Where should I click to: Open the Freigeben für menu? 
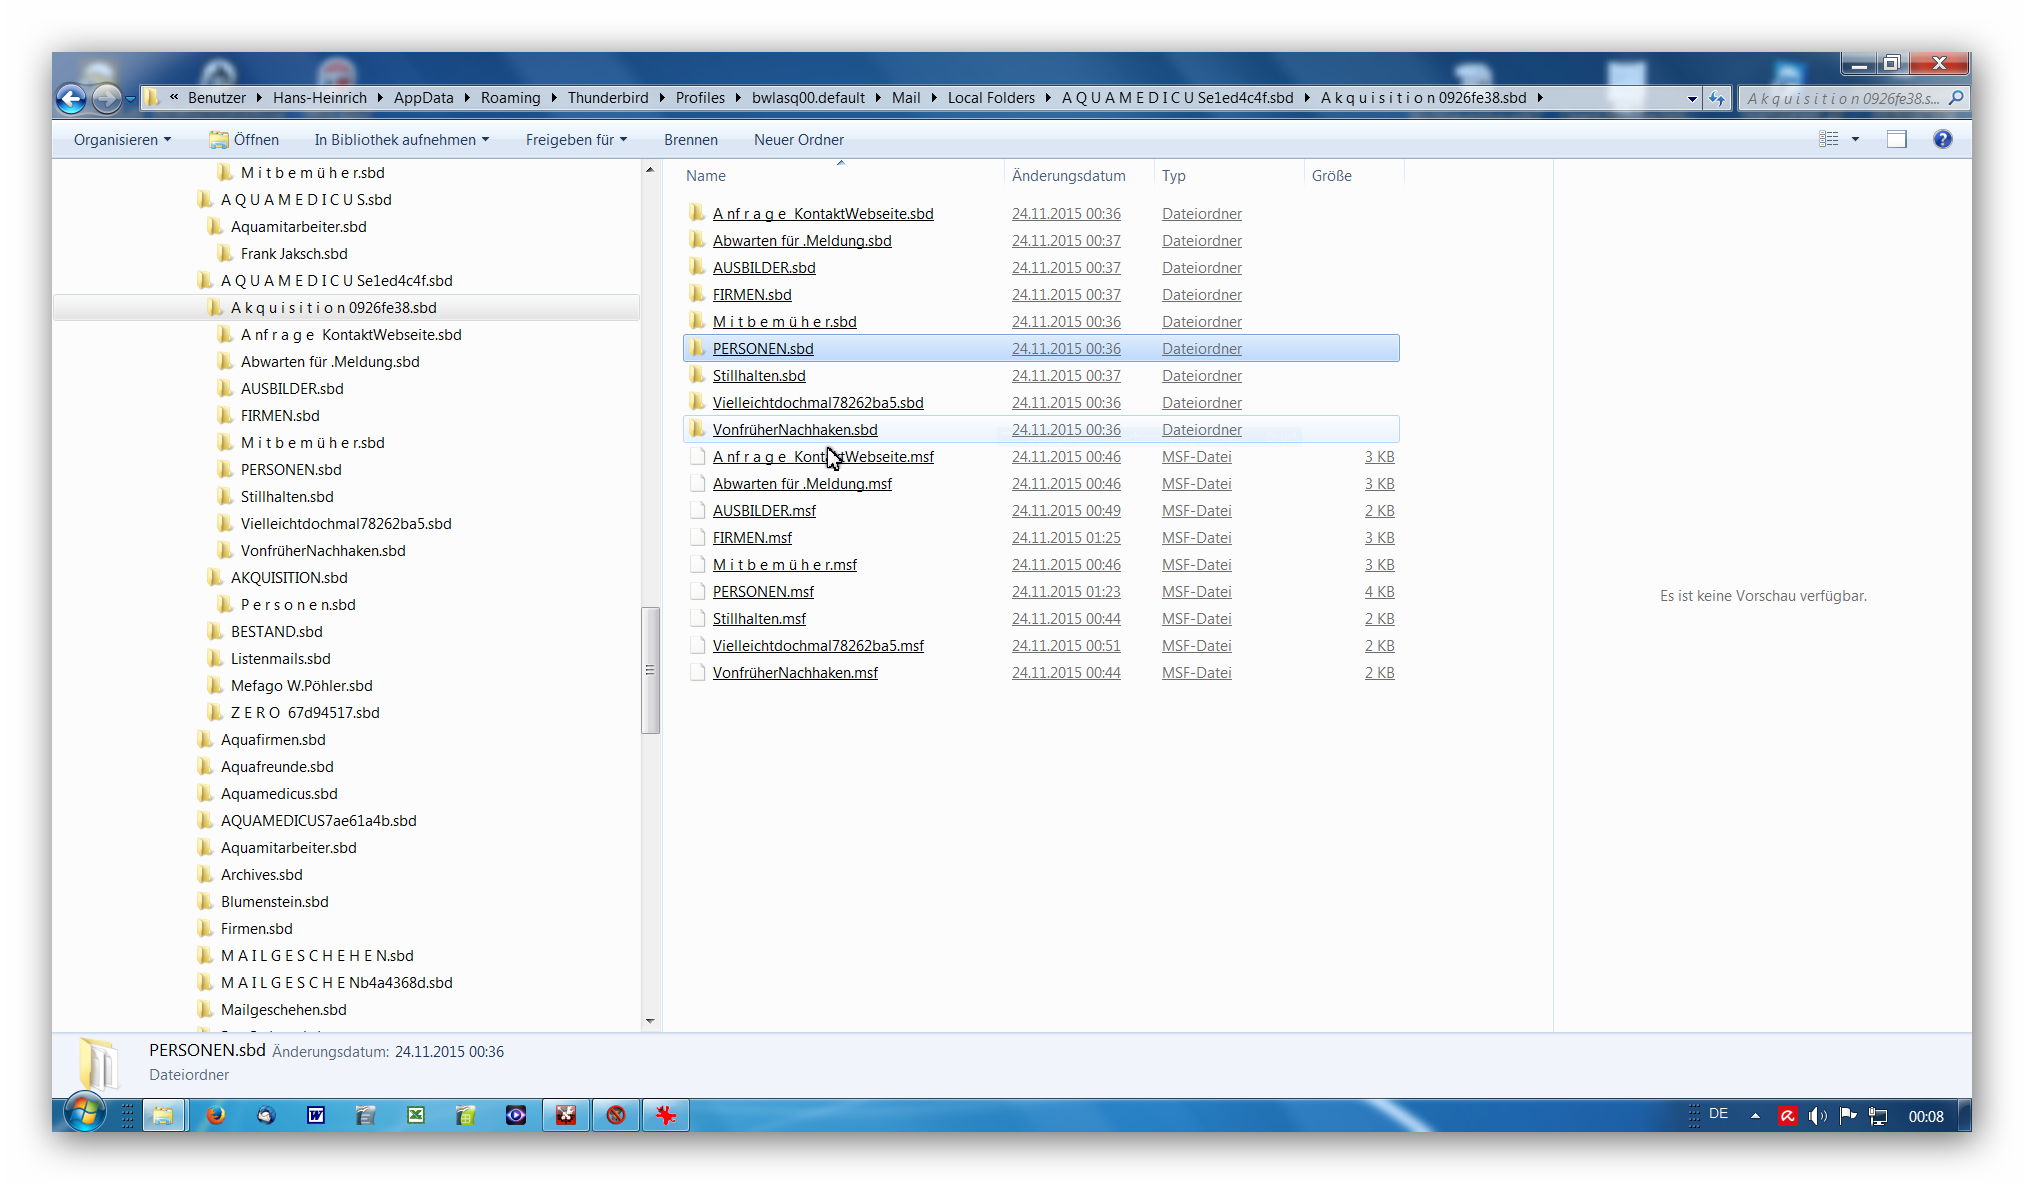click(575, 139)
